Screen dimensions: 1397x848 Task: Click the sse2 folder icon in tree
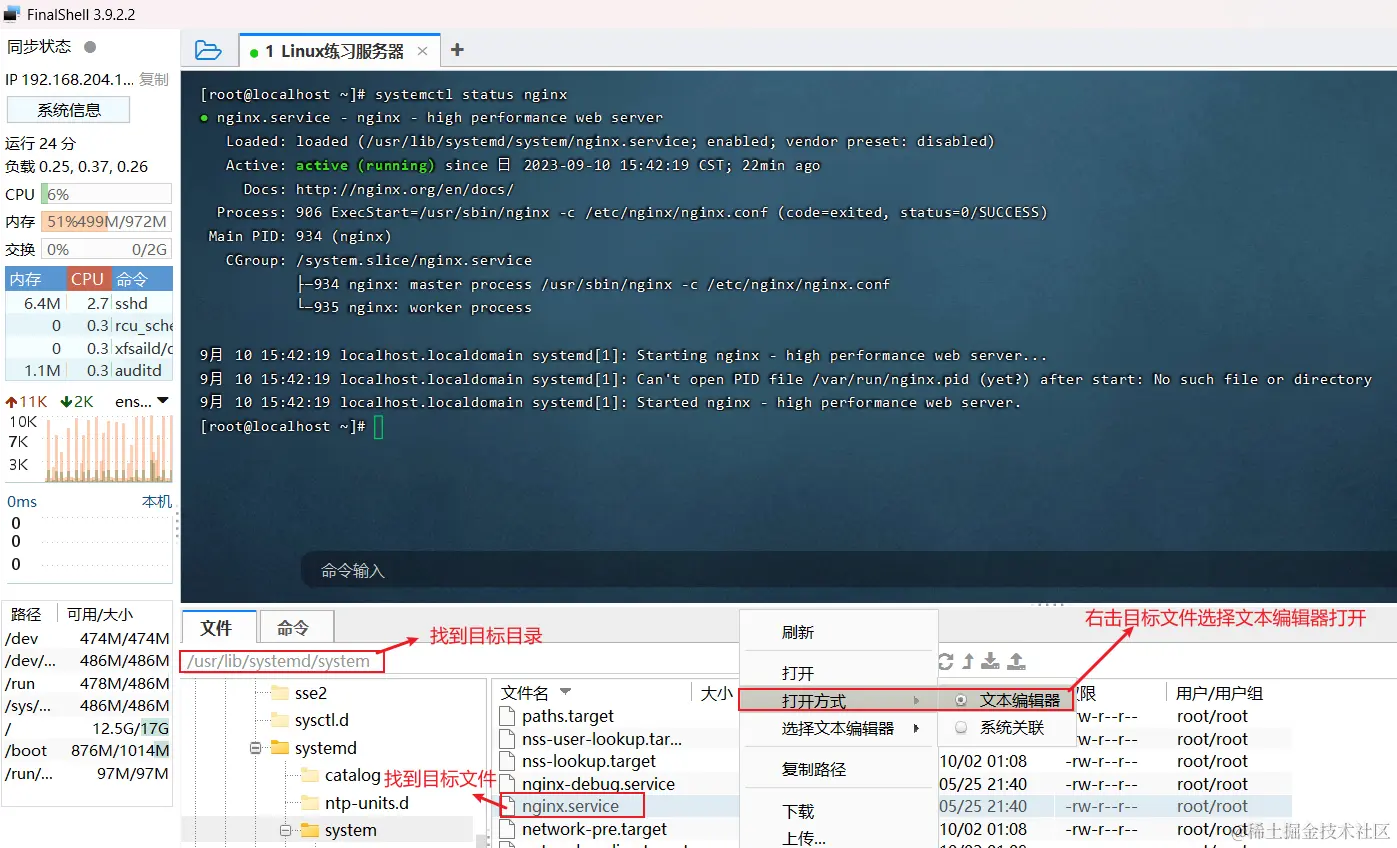(x=280, y=693)
